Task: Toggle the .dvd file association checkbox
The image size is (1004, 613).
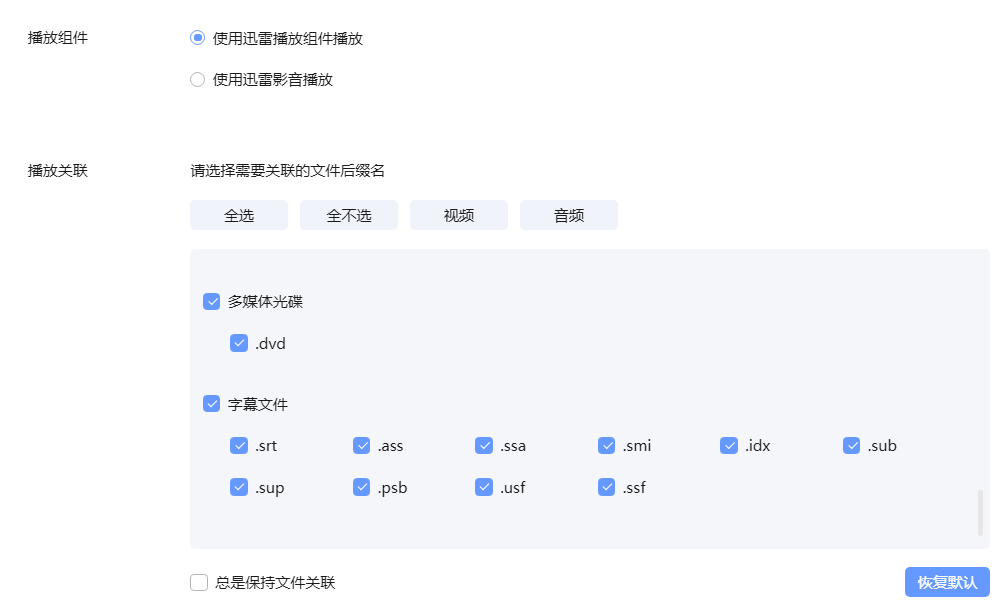Action: [x=239, y=343]
